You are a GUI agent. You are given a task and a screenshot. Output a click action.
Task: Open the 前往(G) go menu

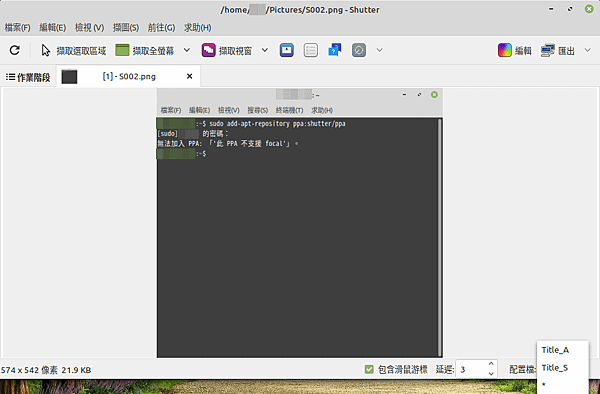click(x=161, y=28)
